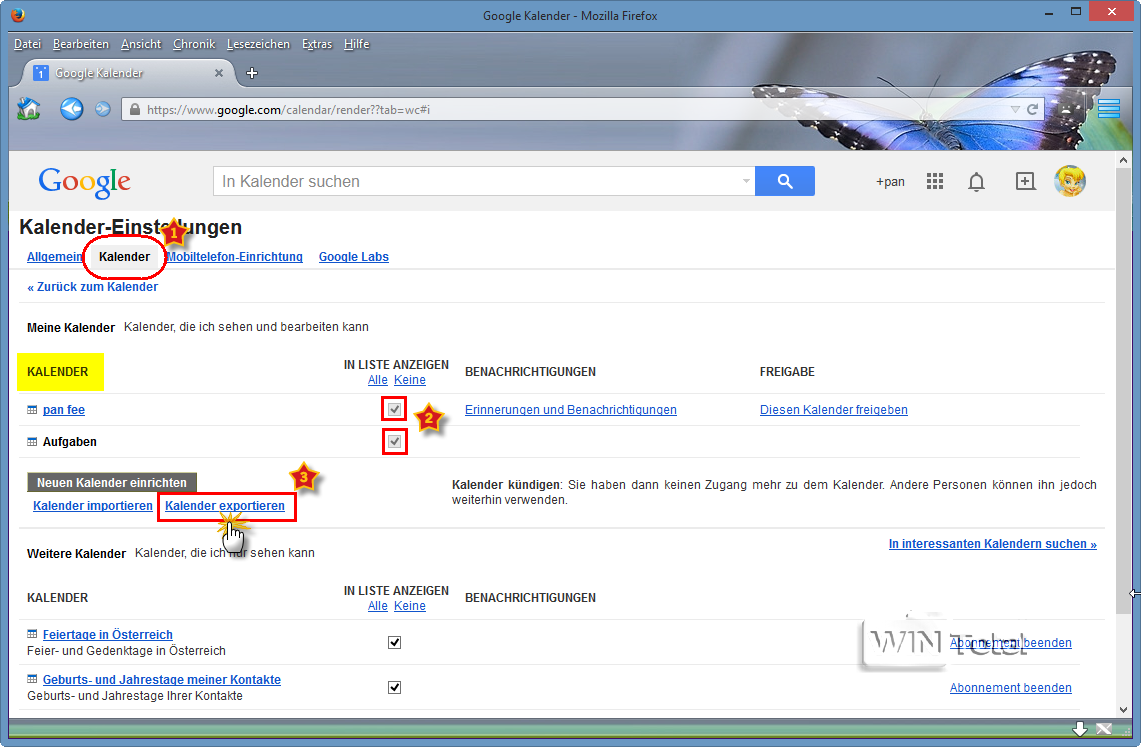This screenshot has height=747, width=1141.
Task: Click the Firefox logo in title bar
Action: [18, 15]
